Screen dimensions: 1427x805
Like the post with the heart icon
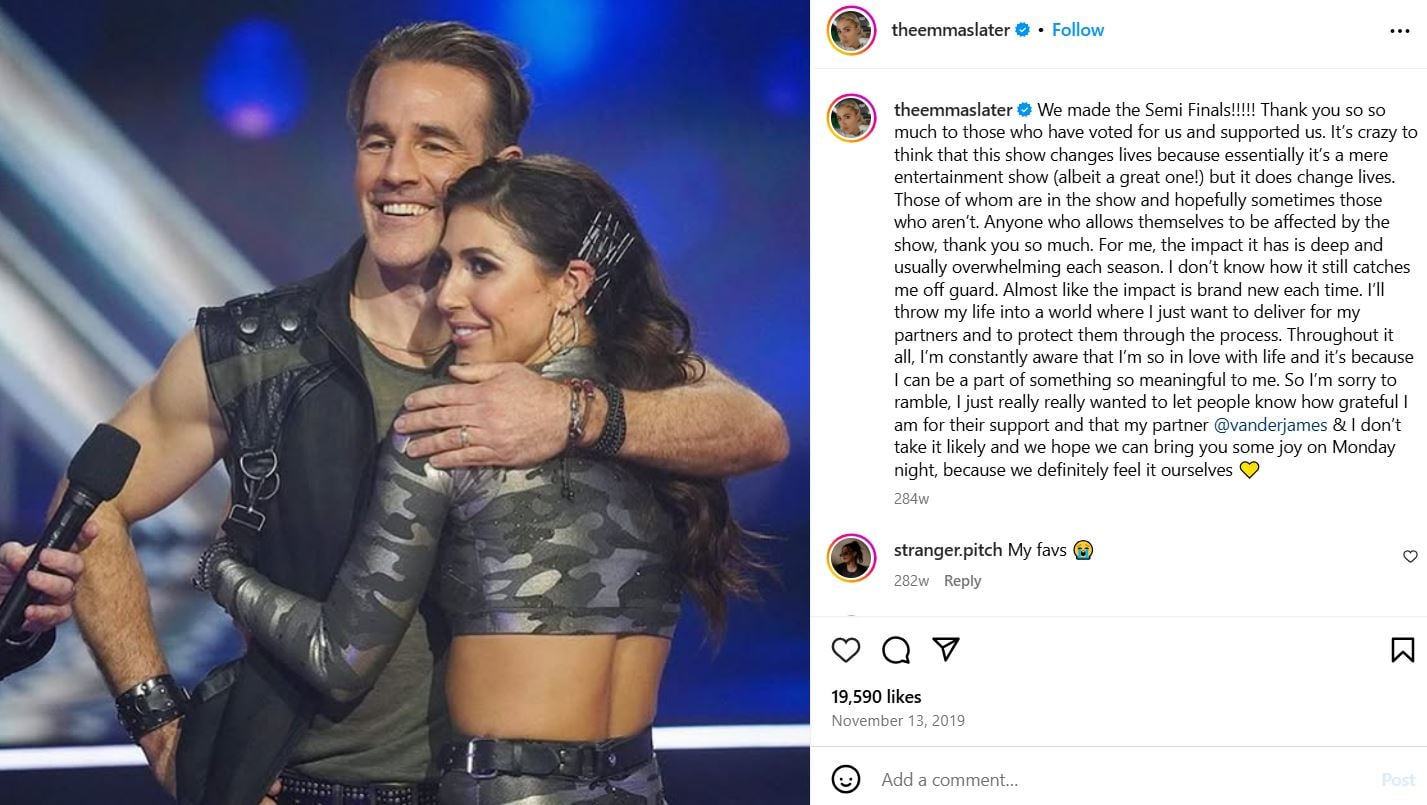(x=846, y=650)
